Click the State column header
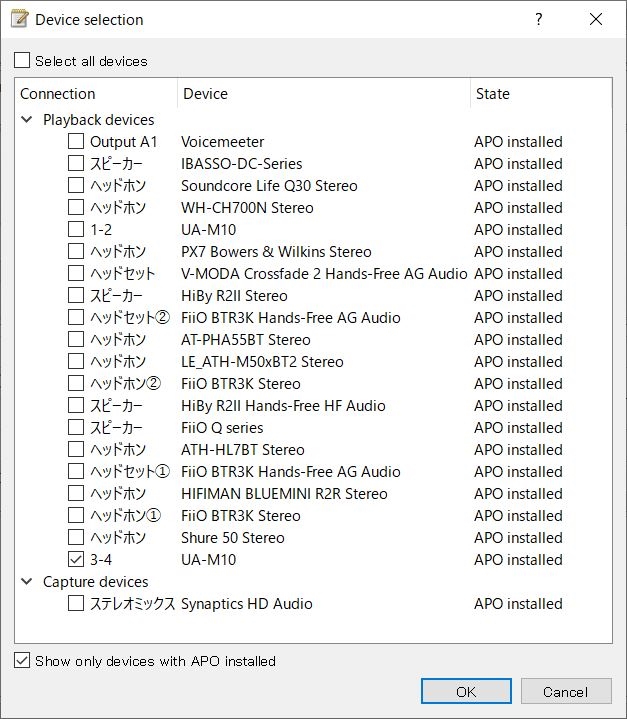The width and height of the screenshot is (627, 719). pyautogui.click(x=540, y=94)
